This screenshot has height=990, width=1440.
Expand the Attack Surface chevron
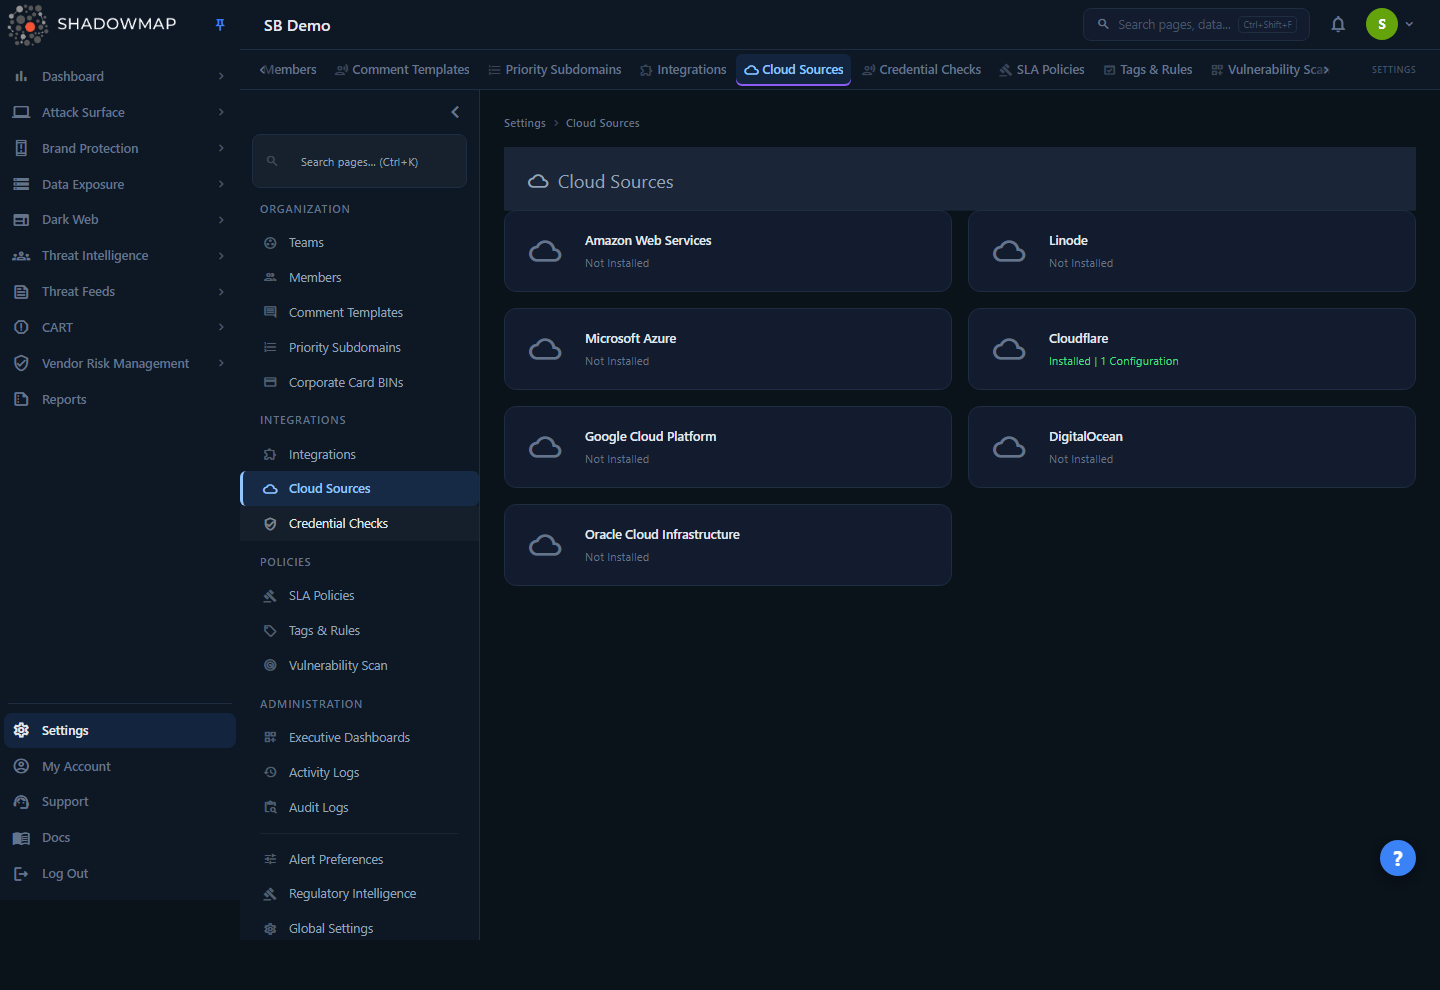click(221, 112)
